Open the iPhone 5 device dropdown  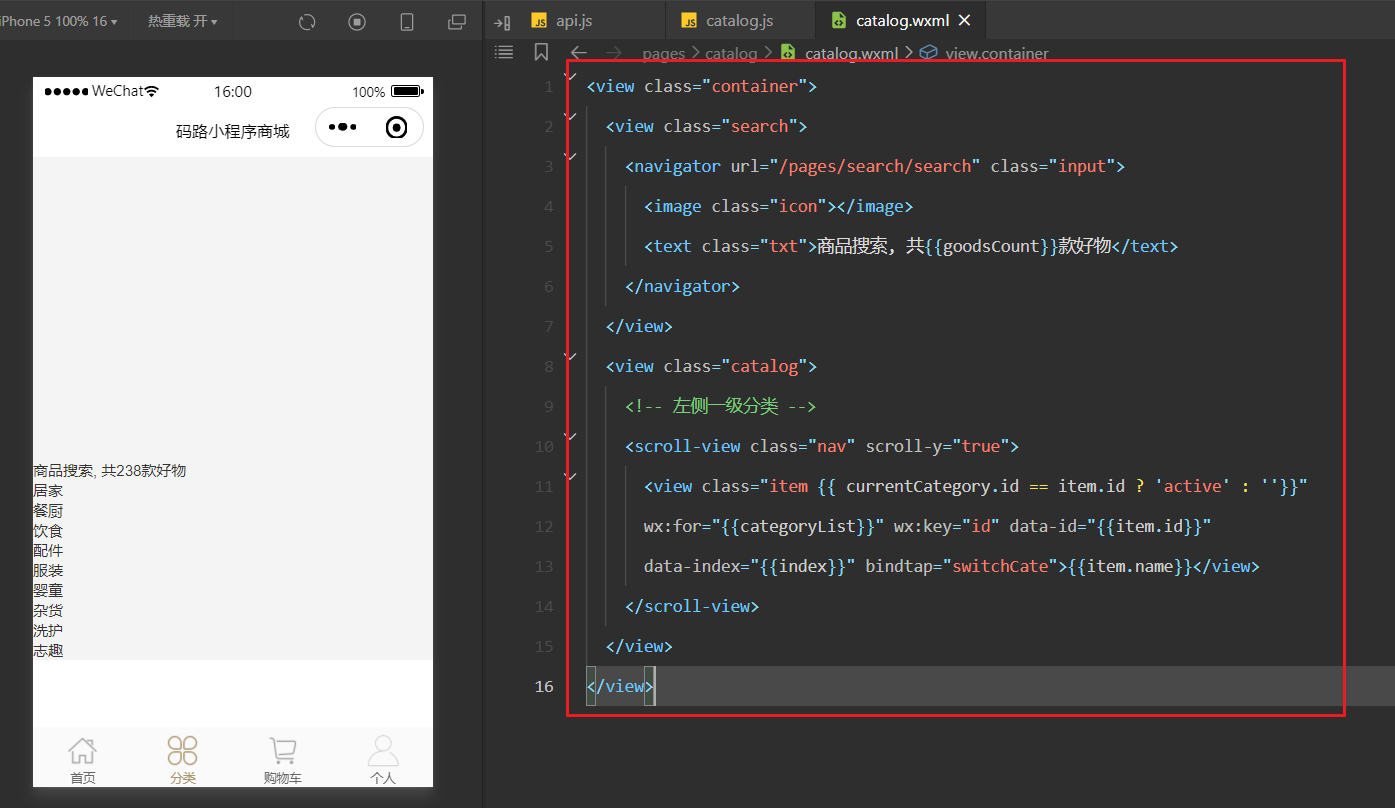coord(58,21)
